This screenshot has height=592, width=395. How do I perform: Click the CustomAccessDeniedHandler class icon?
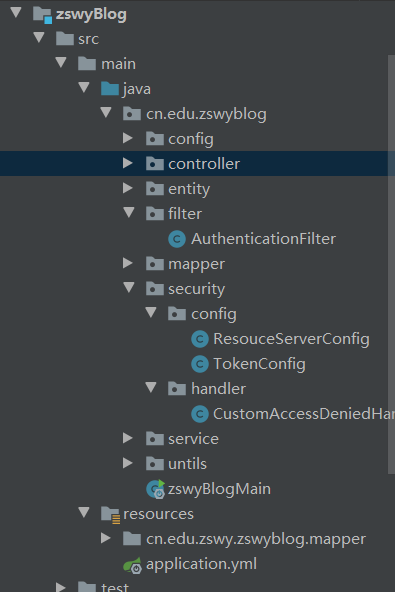click(x=200, y=414)
